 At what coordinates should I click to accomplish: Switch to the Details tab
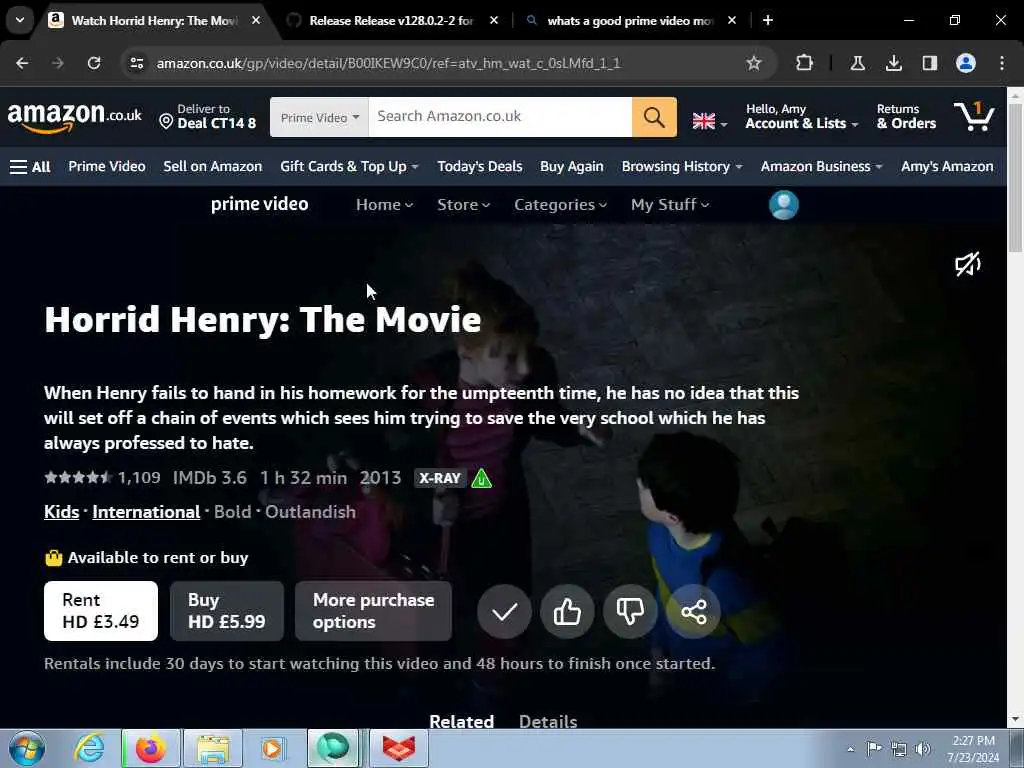coord(548,721)
